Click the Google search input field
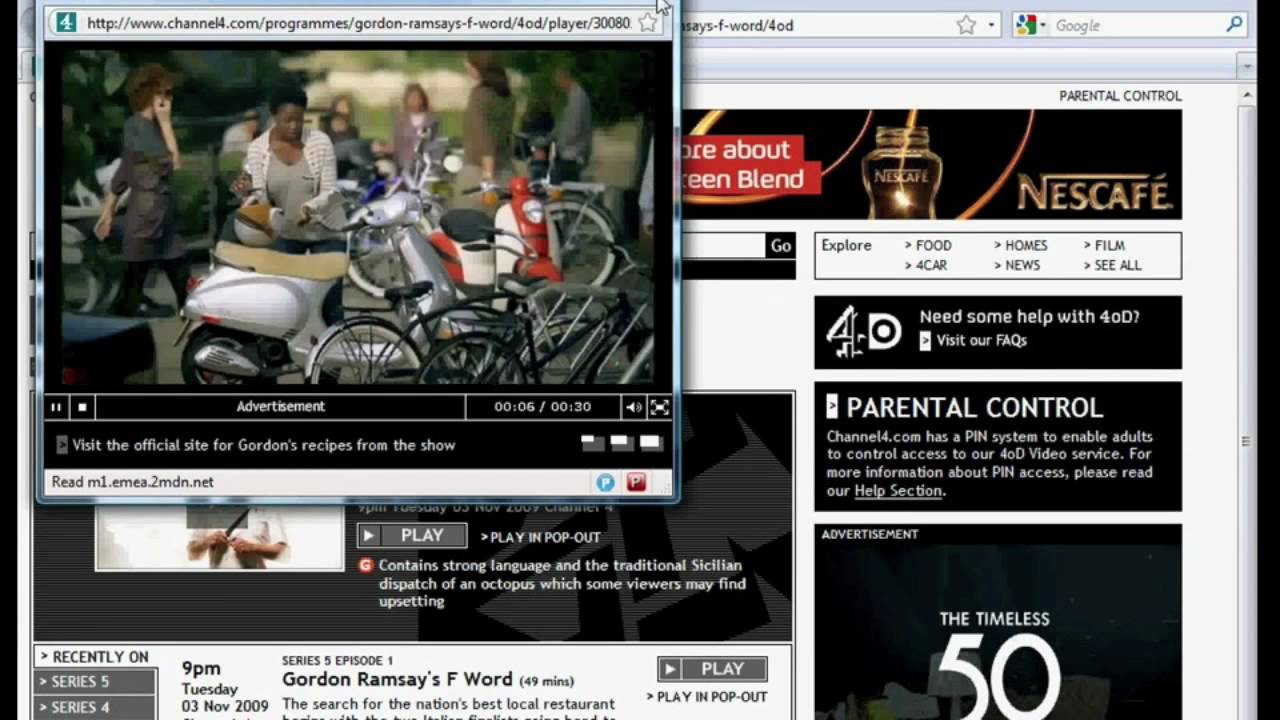This screenshot has width=1280, height=720. [x=1137, y=25]
